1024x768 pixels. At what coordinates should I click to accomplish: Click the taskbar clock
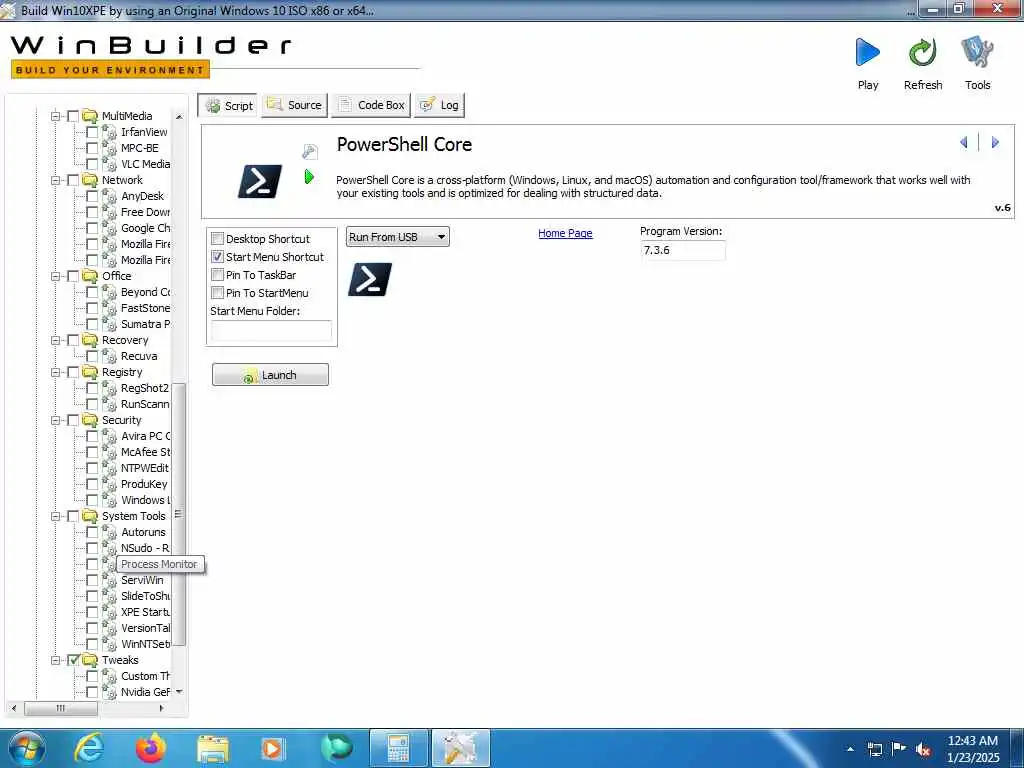972,749
